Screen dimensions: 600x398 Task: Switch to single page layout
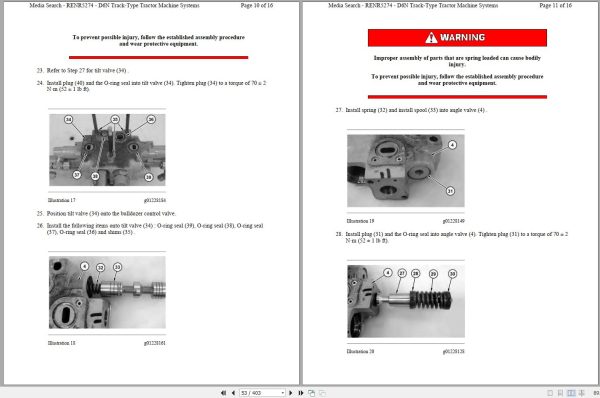[550, 393]
